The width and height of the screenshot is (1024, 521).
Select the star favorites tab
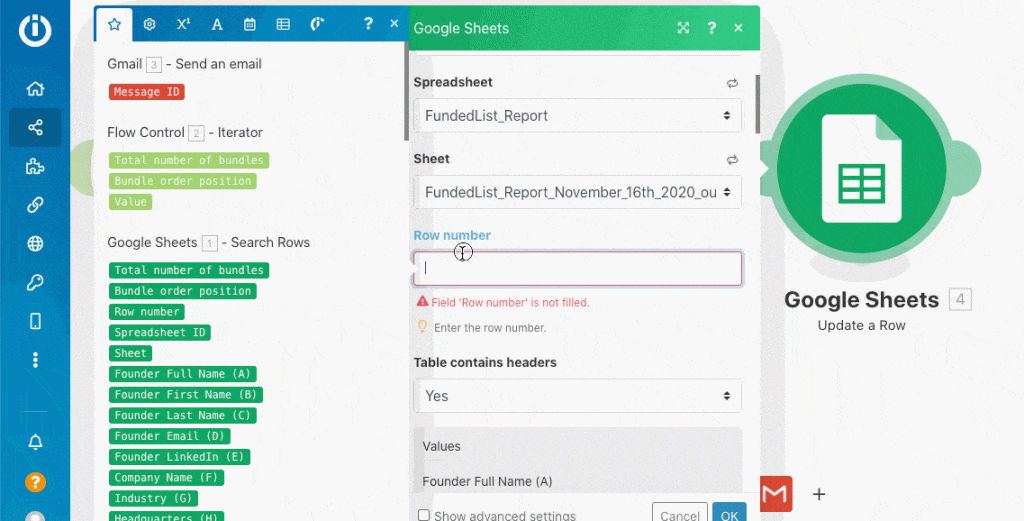point(114,24)
